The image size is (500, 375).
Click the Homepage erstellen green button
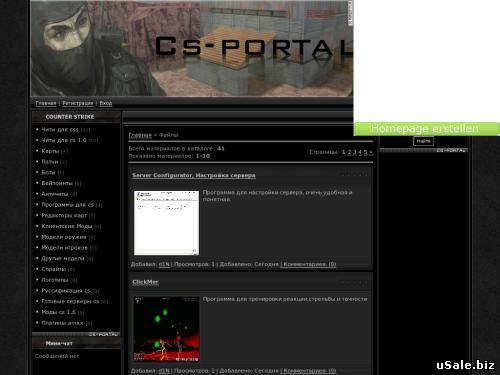pos(426,129)
